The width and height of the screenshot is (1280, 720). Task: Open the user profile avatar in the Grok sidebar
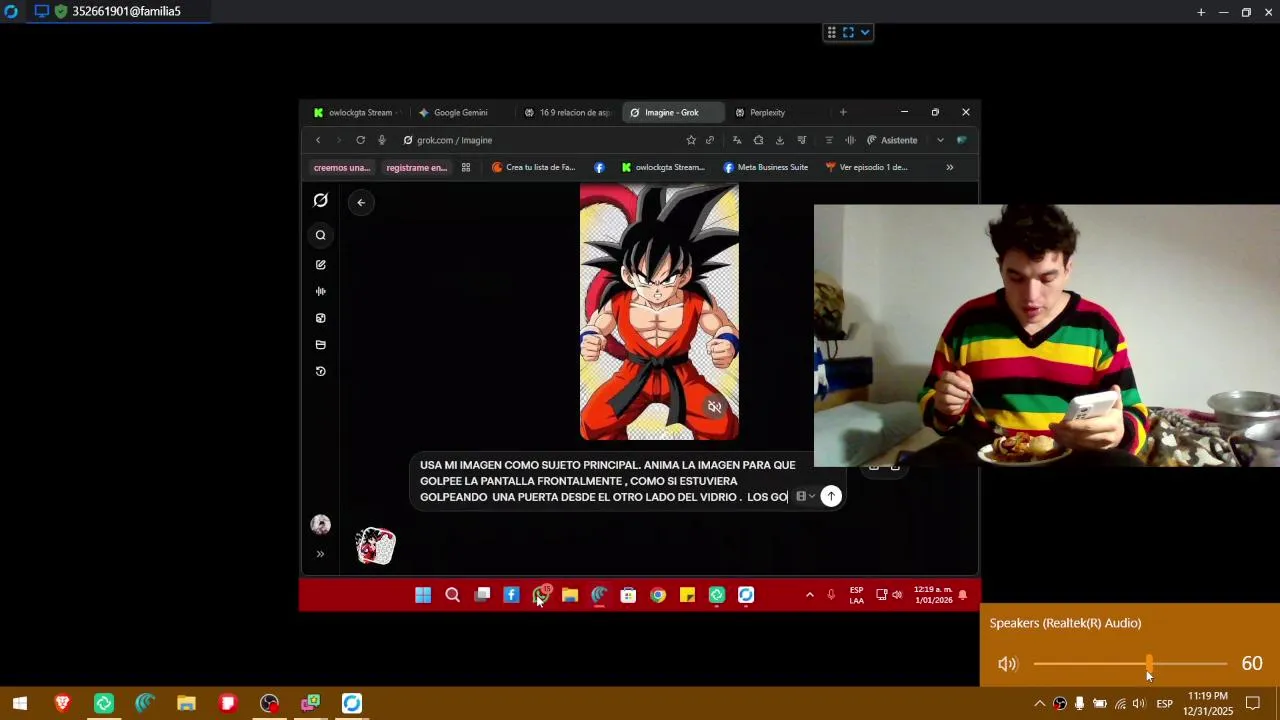pyautogui.click(x=321, y=525)
